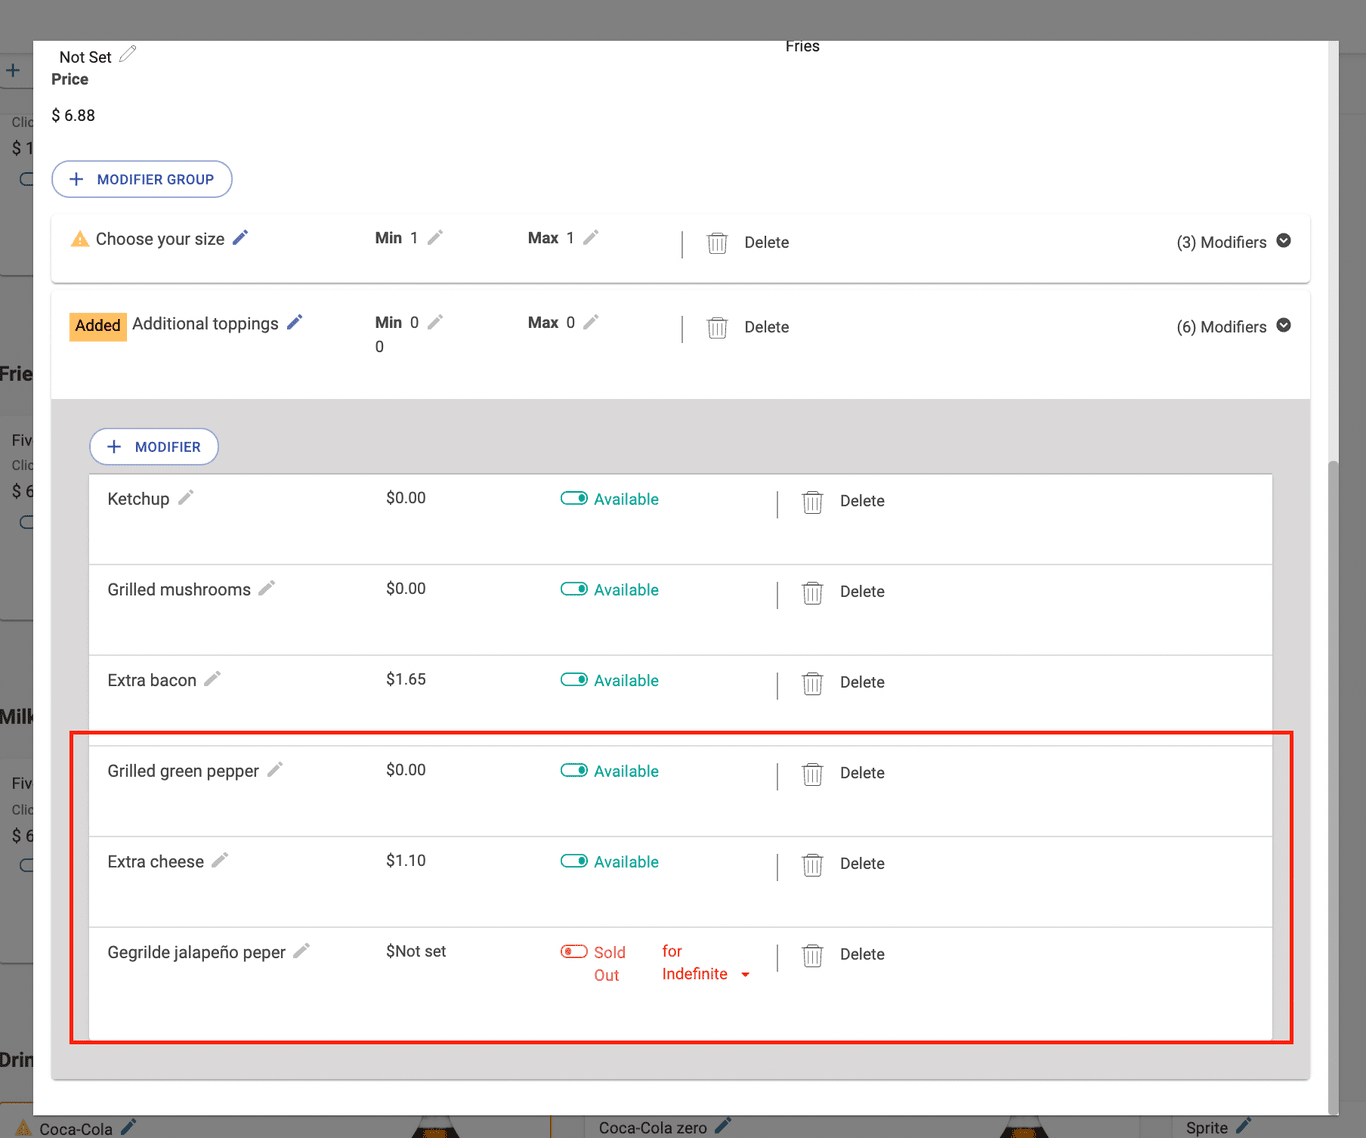
Task: Toggle Grilled green pepper availability
Action: [574, 770]
